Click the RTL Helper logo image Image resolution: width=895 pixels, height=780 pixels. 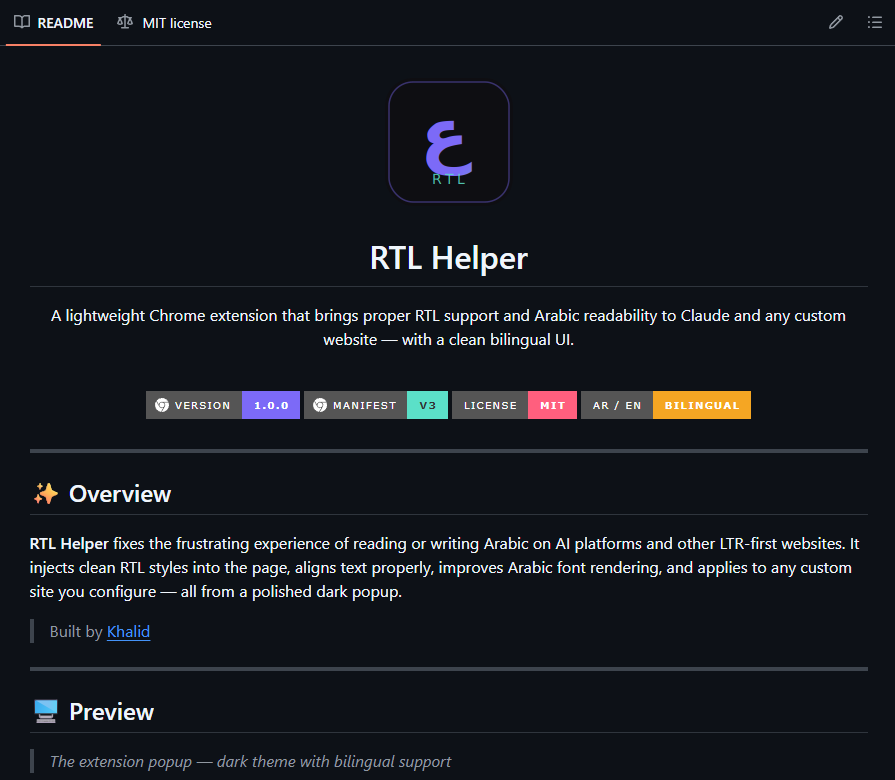[449, 142]
